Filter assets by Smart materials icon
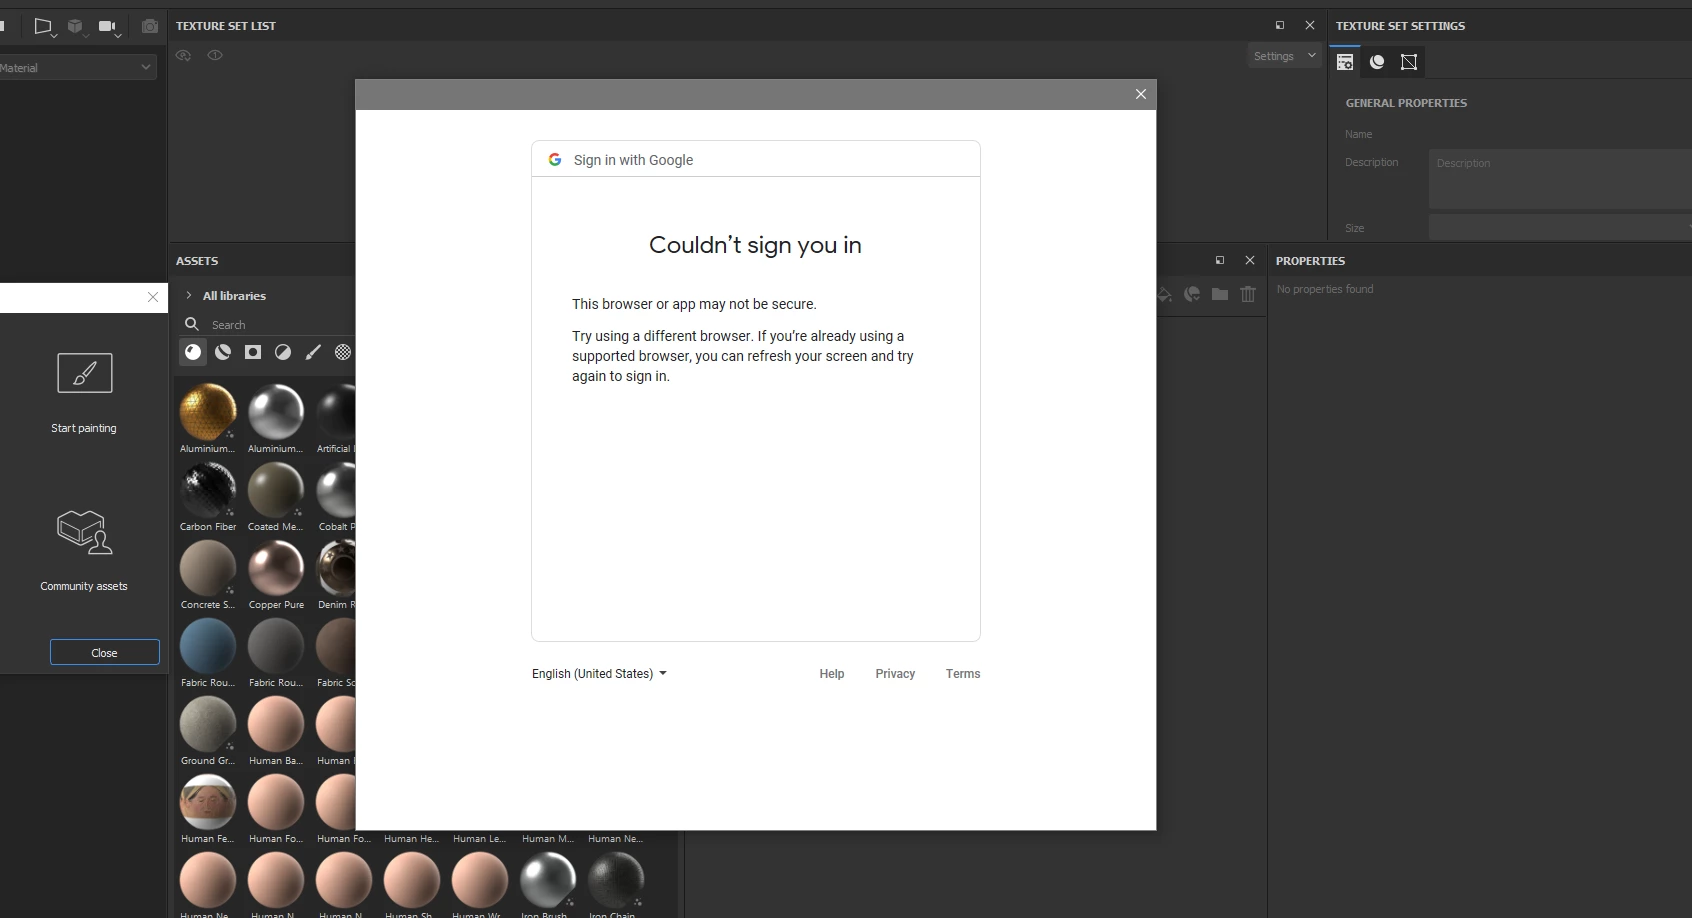Image resolution: width=1692 pixels, height=918 pixels. pyautogui.click(x=223, y=352)
